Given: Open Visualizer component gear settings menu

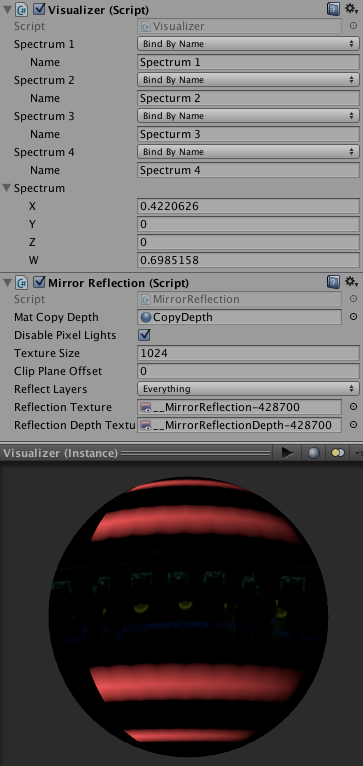Looking at the screenshot, I should click(x=352, y=9).
